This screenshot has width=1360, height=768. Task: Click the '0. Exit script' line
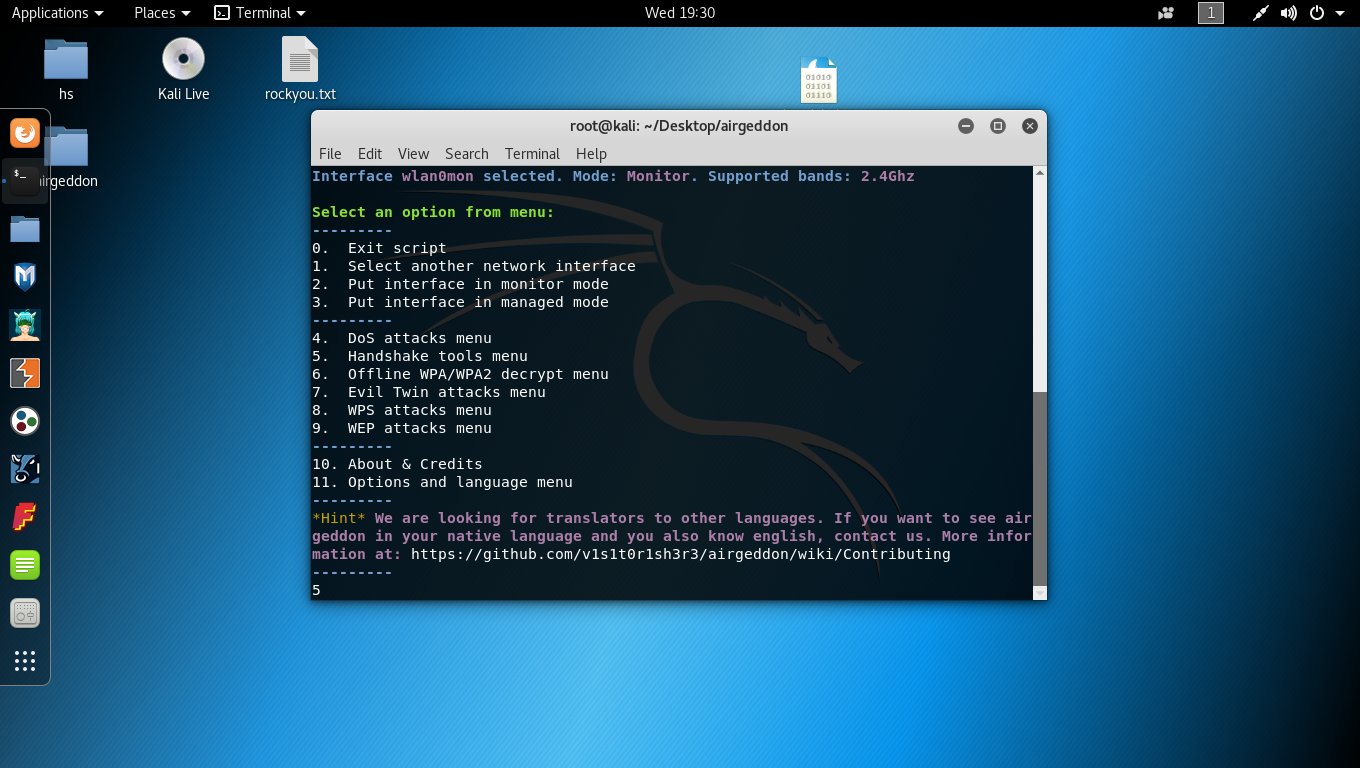tap(379, 248)
